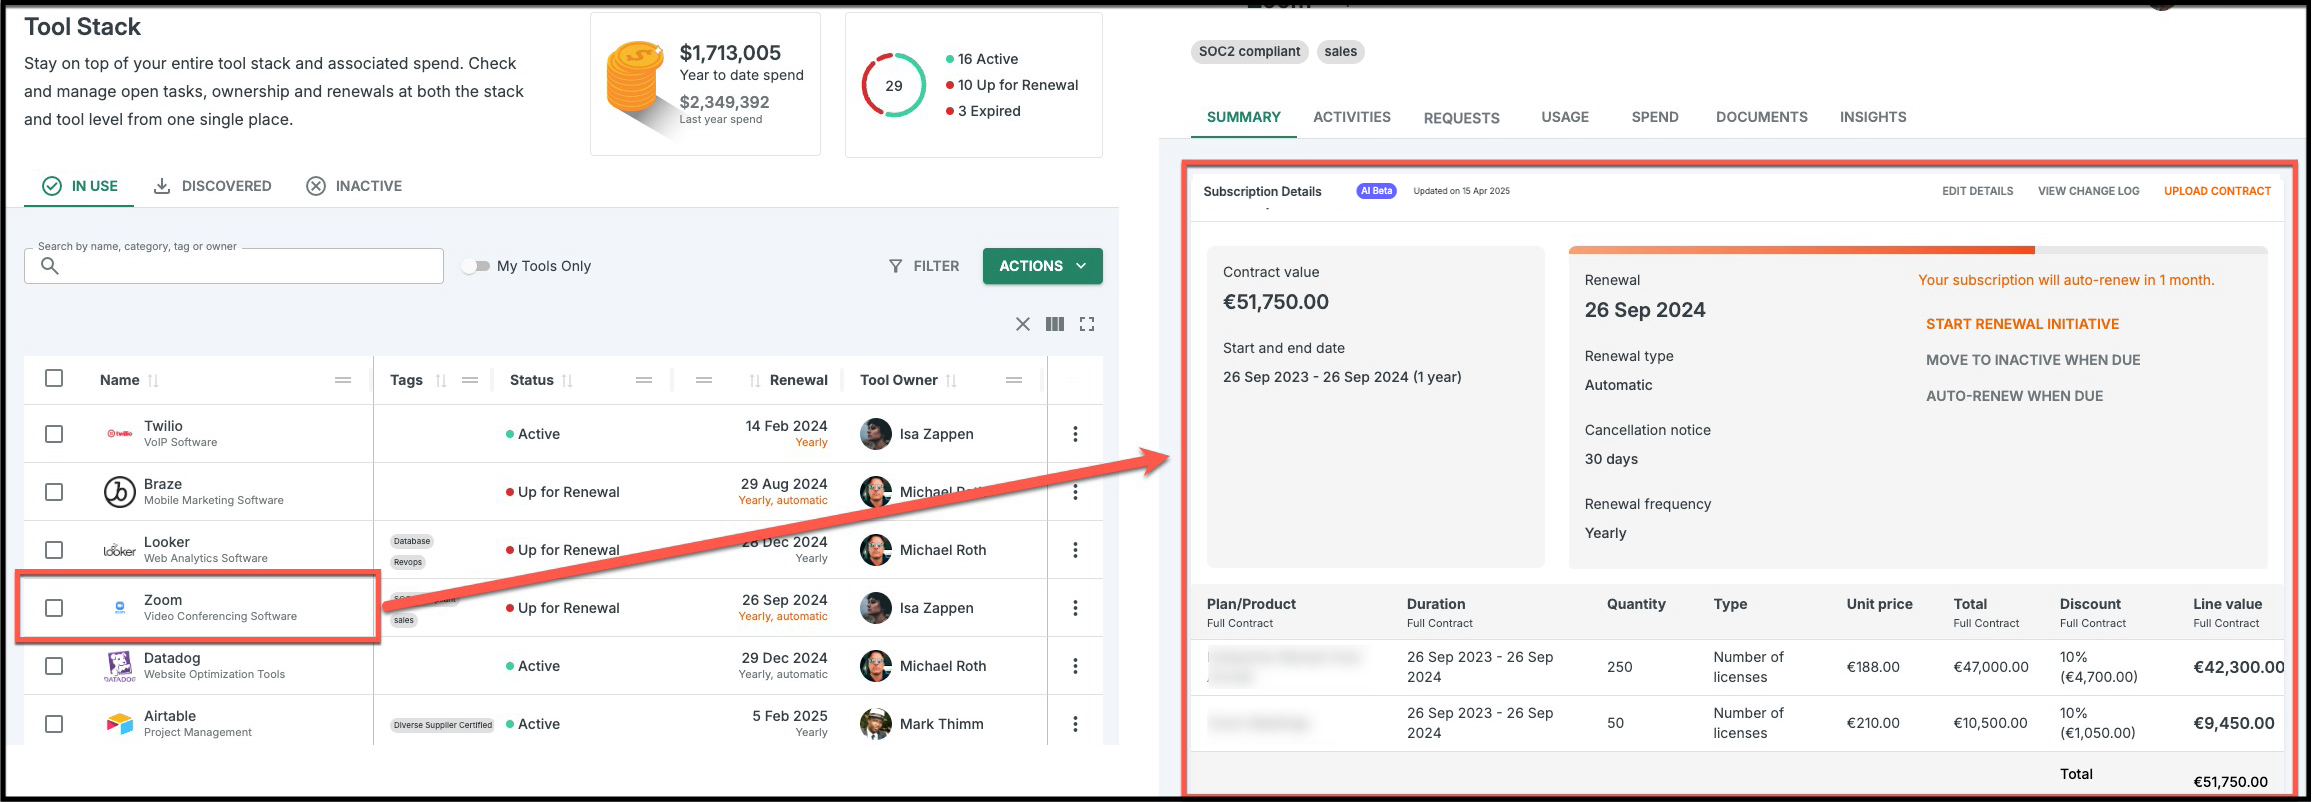Screen dimensions: 2313x802
Task: Switch to the INACTIVE tab
Action: click(354, 186)
